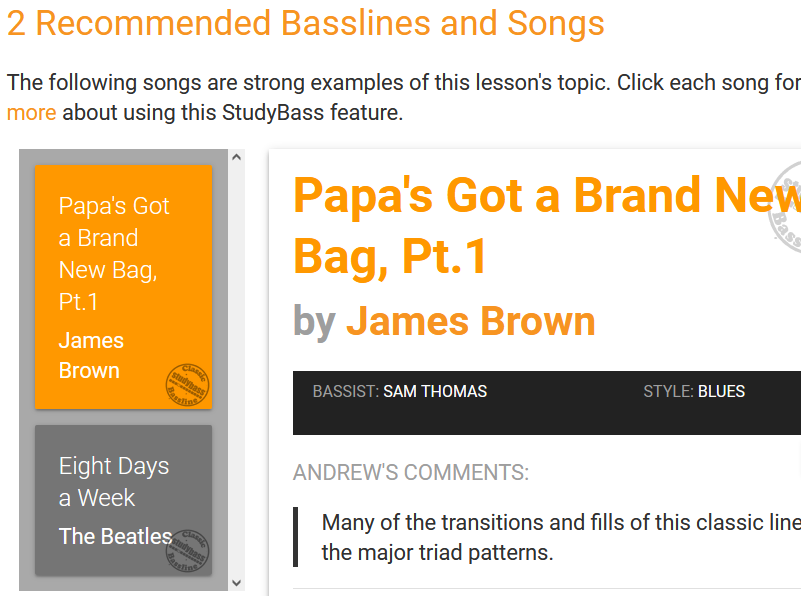The width and height of the screenshot is (801, 596).
Task: Click the song list scroll-down arrow
Action: (236, 583)
